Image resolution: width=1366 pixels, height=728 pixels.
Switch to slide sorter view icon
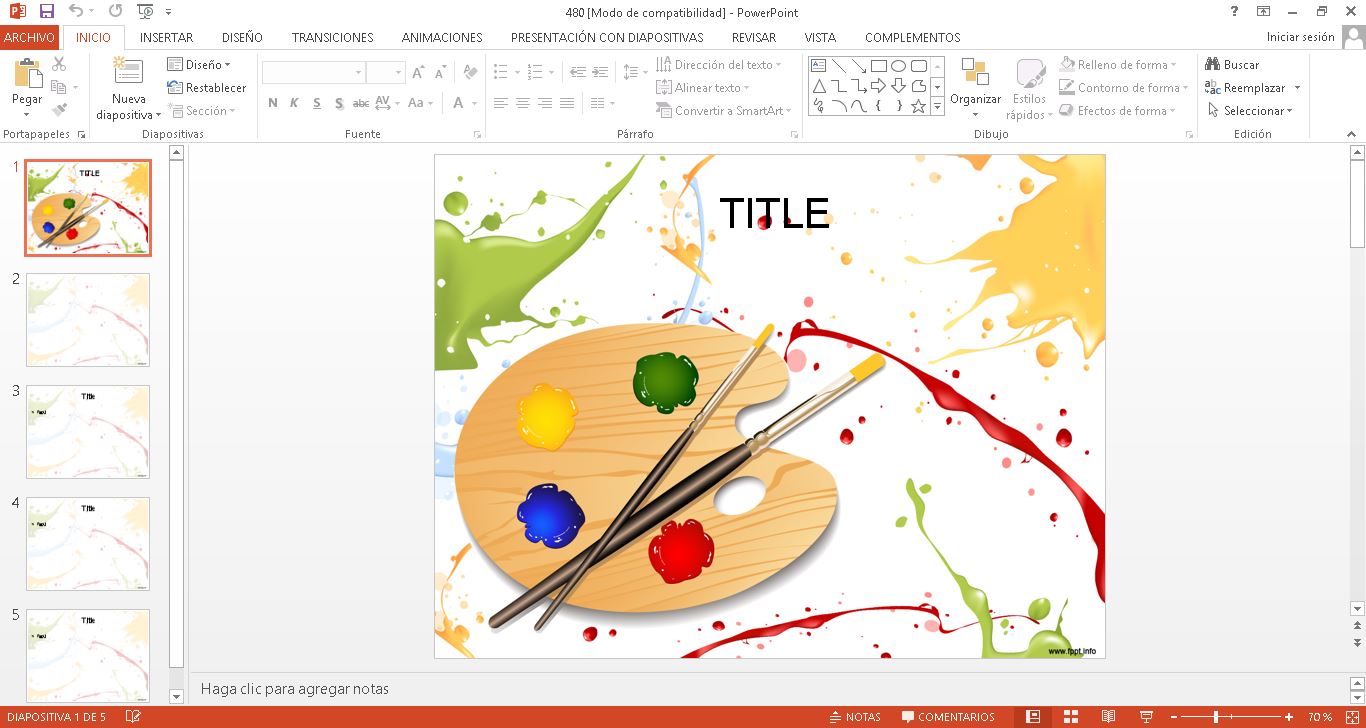[x=1071, y=717]
